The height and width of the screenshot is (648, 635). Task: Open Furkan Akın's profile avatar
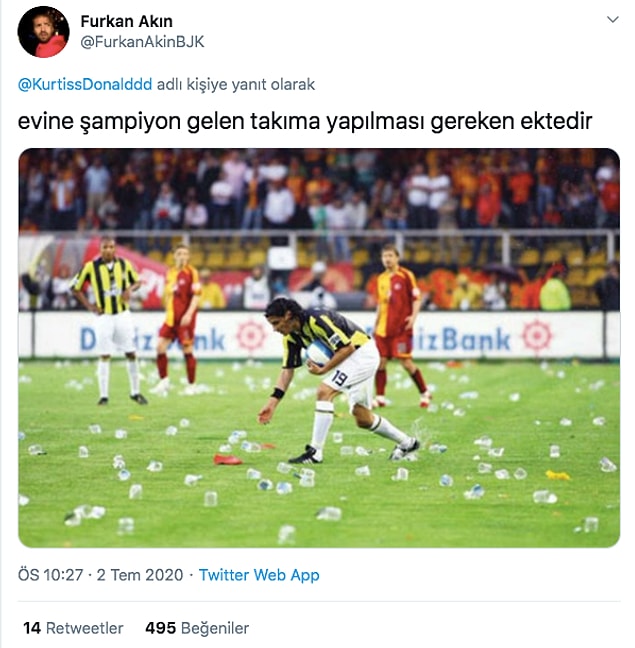point(43,32)
